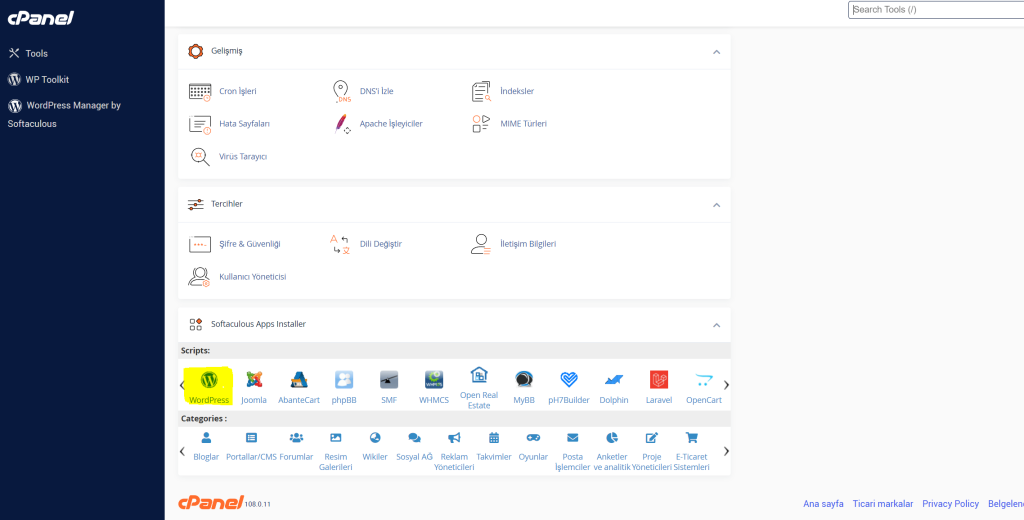Viewport: 1024px width, 520px height.
Task: Open the Forumlar category icon
Action: pyautogui.click(x=296, y=437)
